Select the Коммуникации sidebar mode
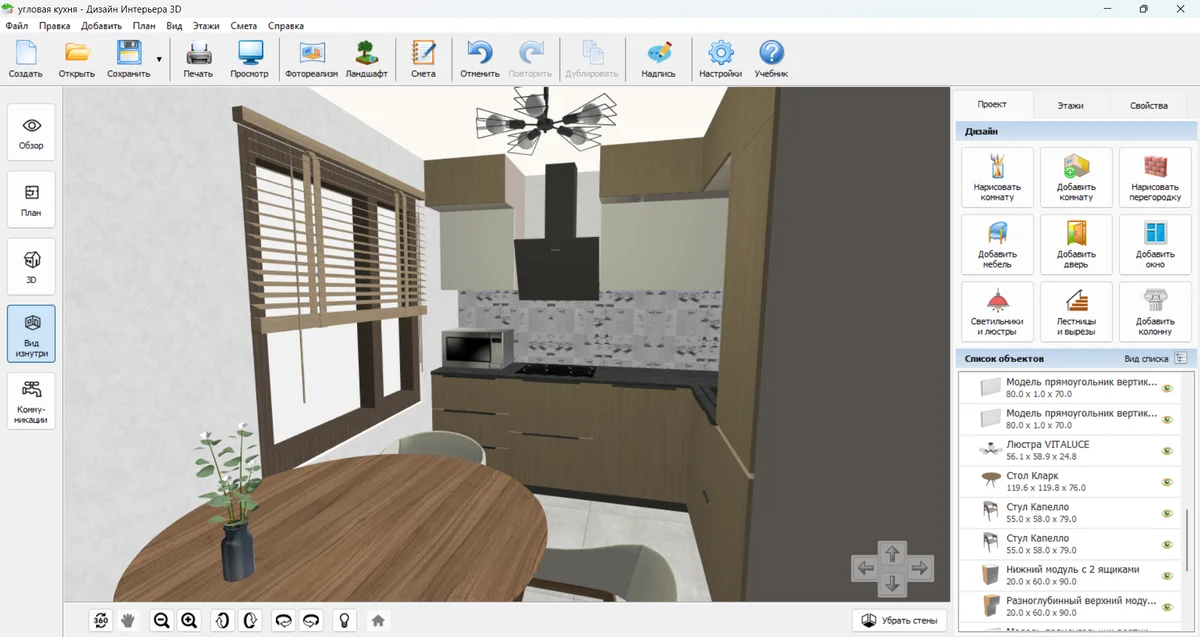The height and width of the screenshot is (637, 1200). 31,401
